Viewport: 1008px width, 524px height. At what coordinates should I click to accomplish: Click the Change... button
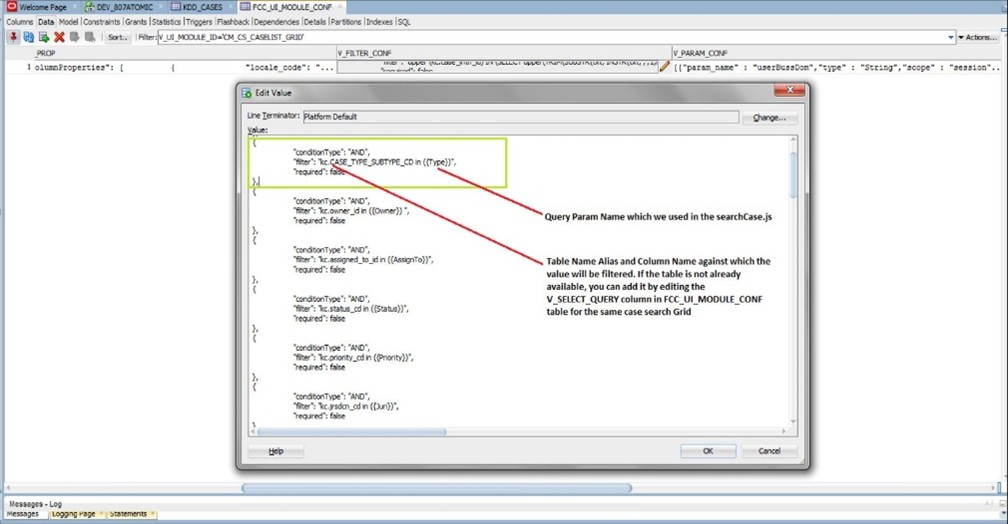769,118
